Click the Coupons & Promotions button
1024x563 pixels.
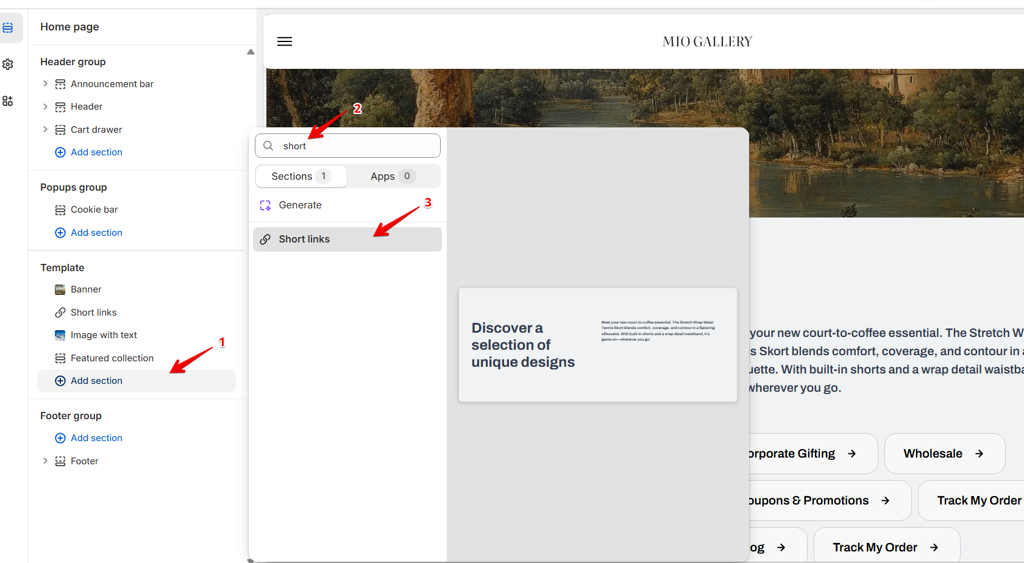click(829, 501)
